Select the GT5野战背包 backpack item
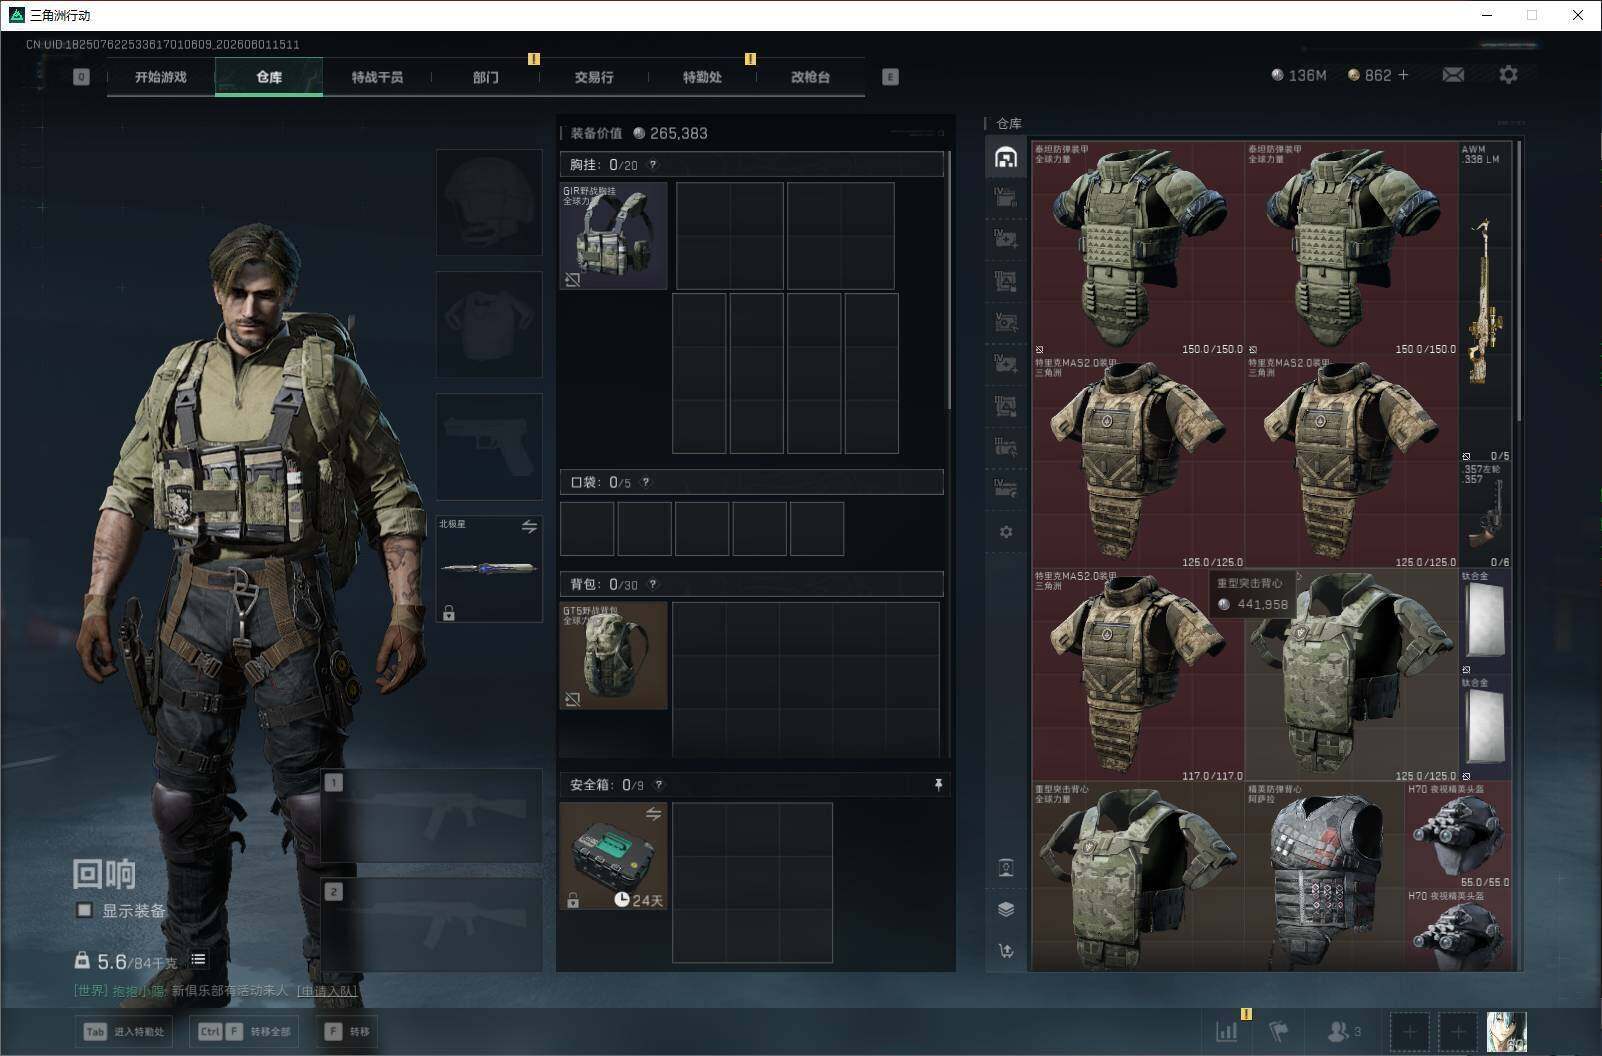 (x=614, y=656)
